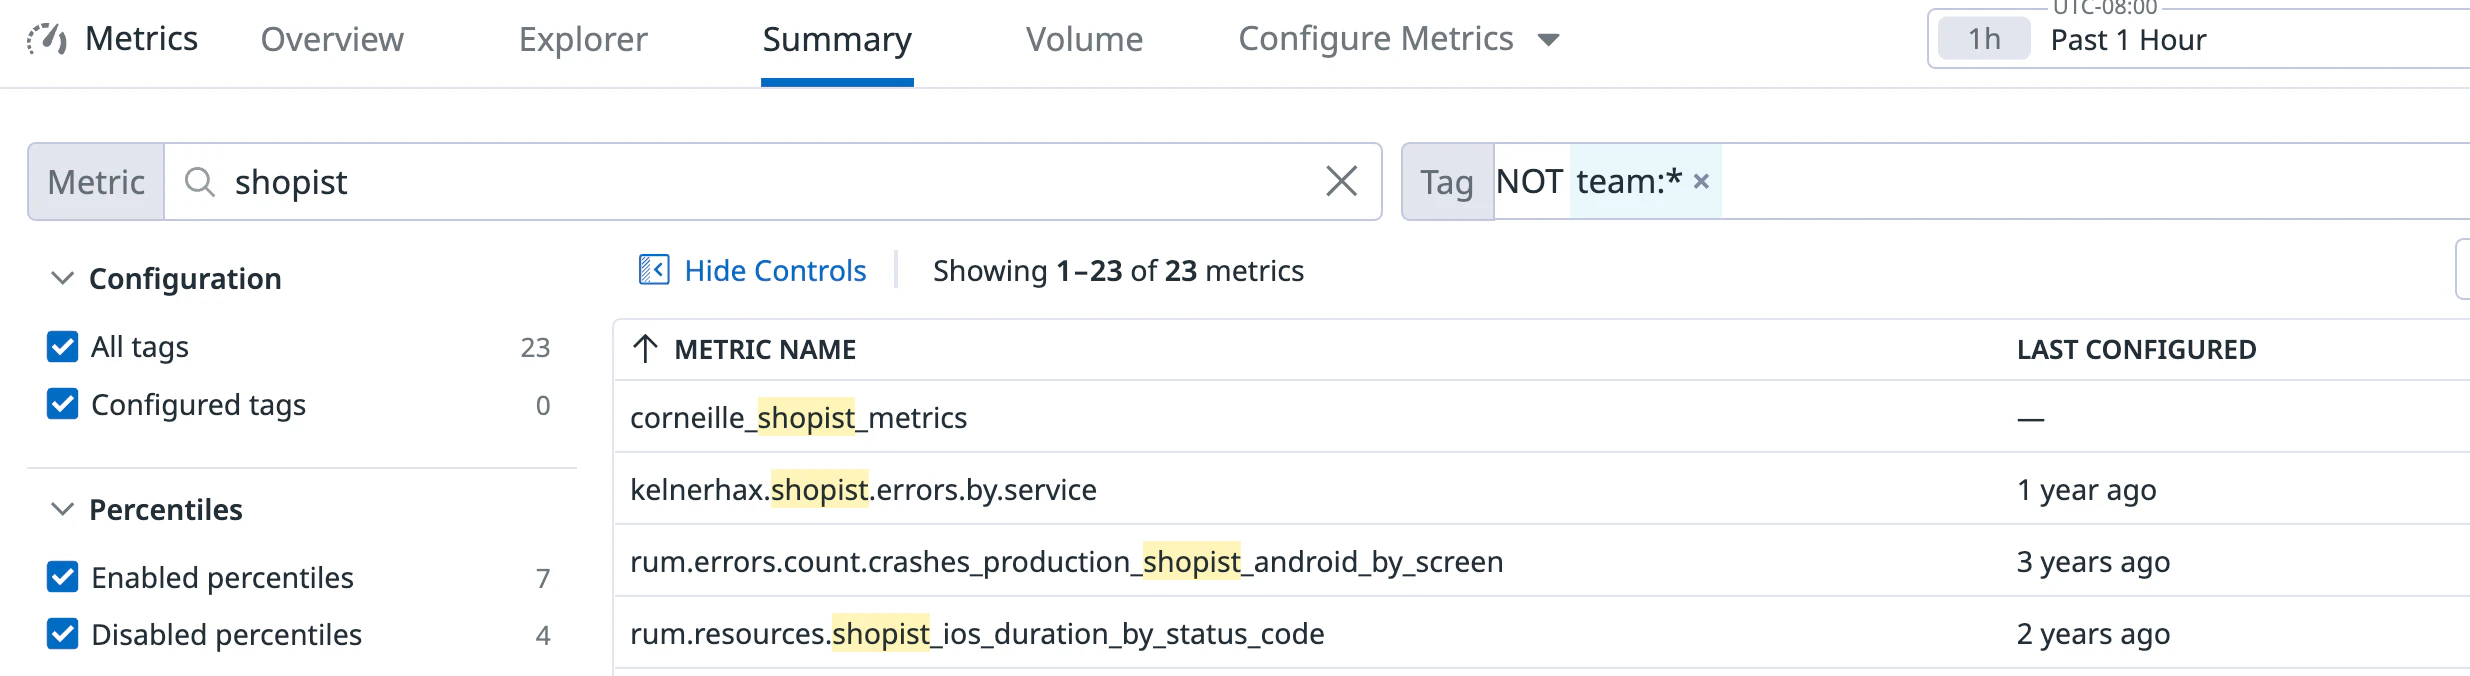Click the METRIC NAME column header
The image size is (2470, 676).
pos(765,349)
